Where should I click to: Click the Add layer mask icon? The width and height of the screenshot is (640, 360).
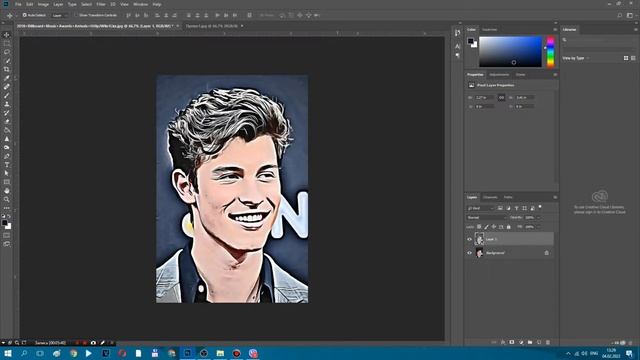512,342
